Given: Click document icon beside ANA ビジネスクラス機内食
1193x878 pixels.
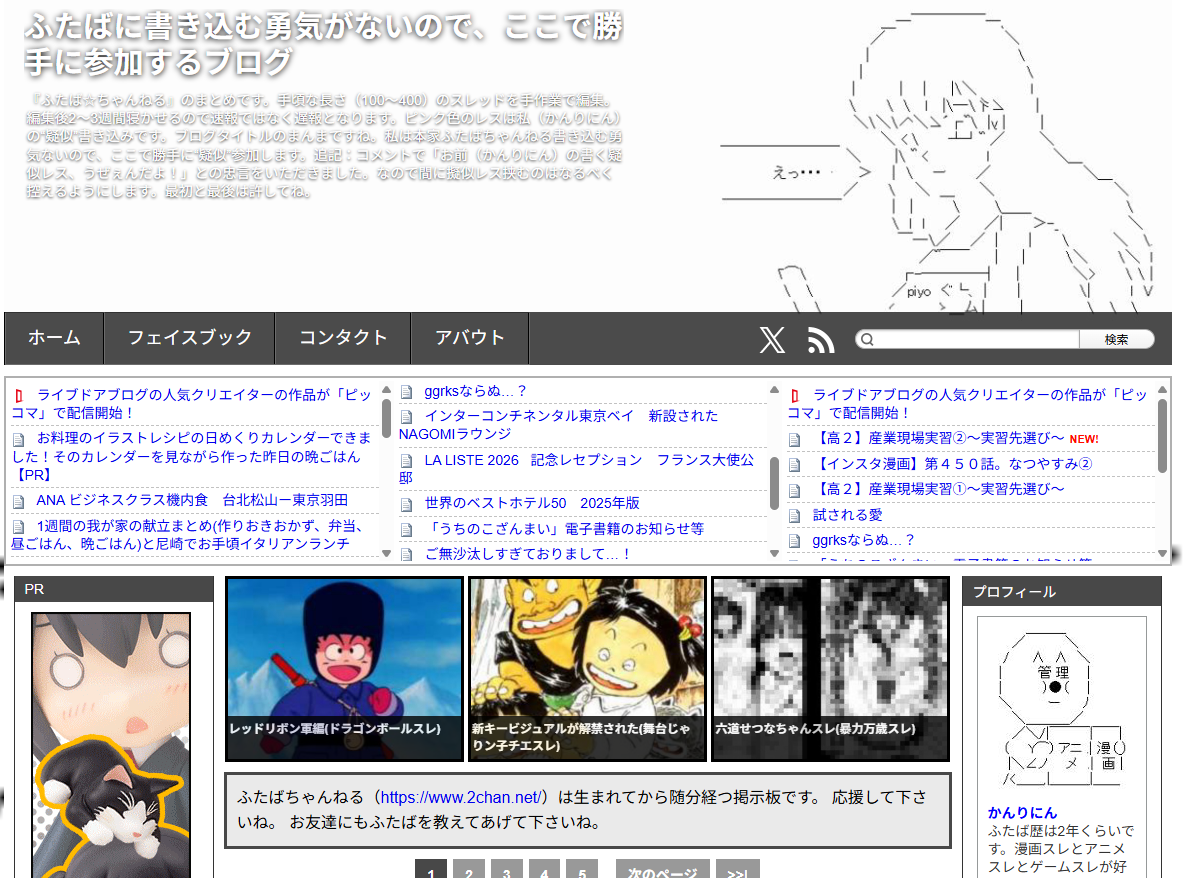Looking at the screenshot, I should [19, 501].
